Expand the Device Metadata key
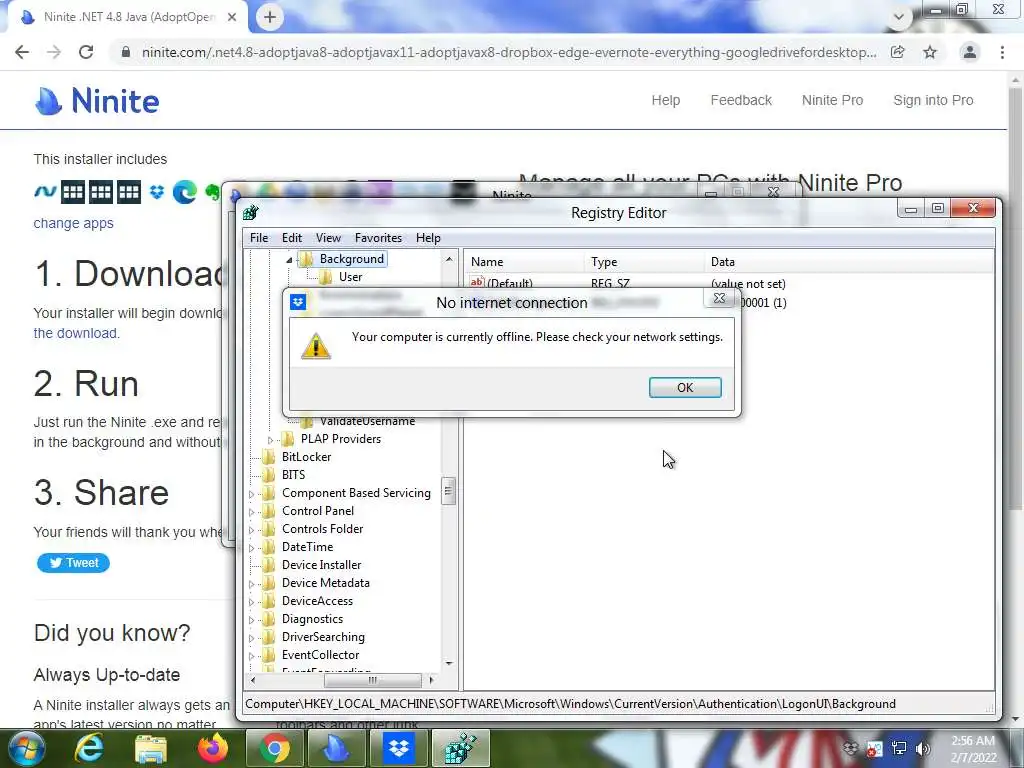The image size is (1024, 768). click(x=251, y=584)
